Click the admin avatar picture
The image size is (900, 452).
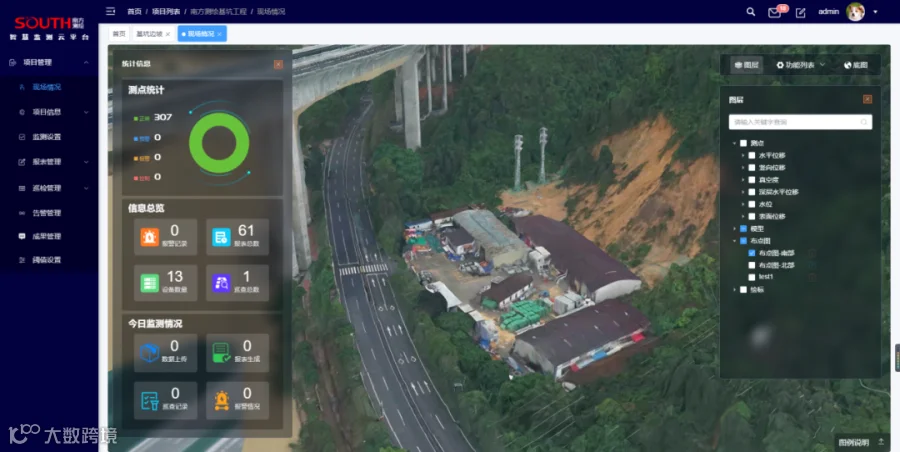point(855,11)
